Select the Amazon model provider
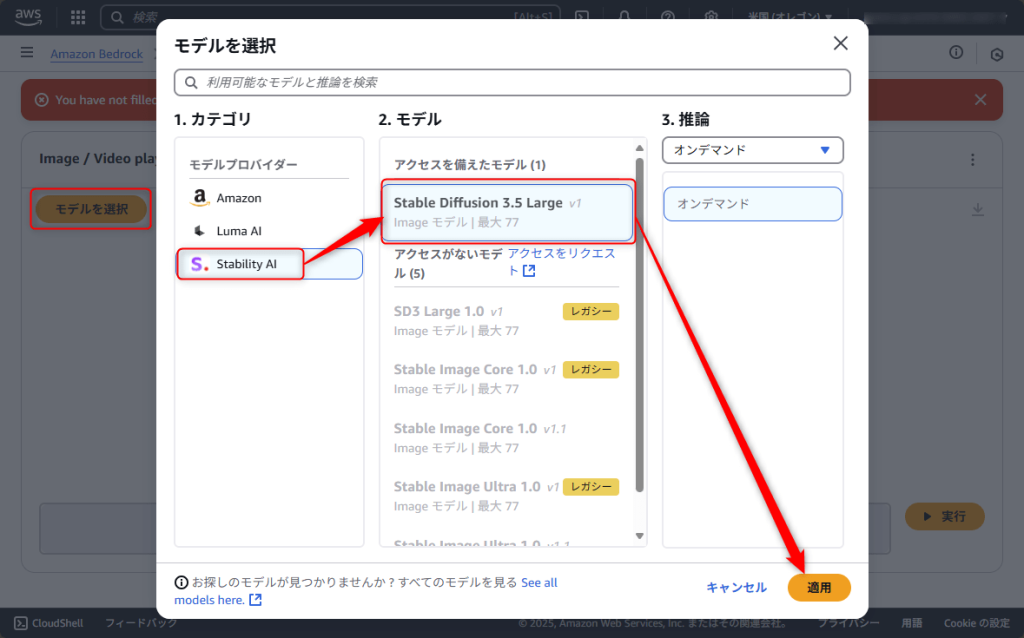1024x638 pixels. point(269,198)
